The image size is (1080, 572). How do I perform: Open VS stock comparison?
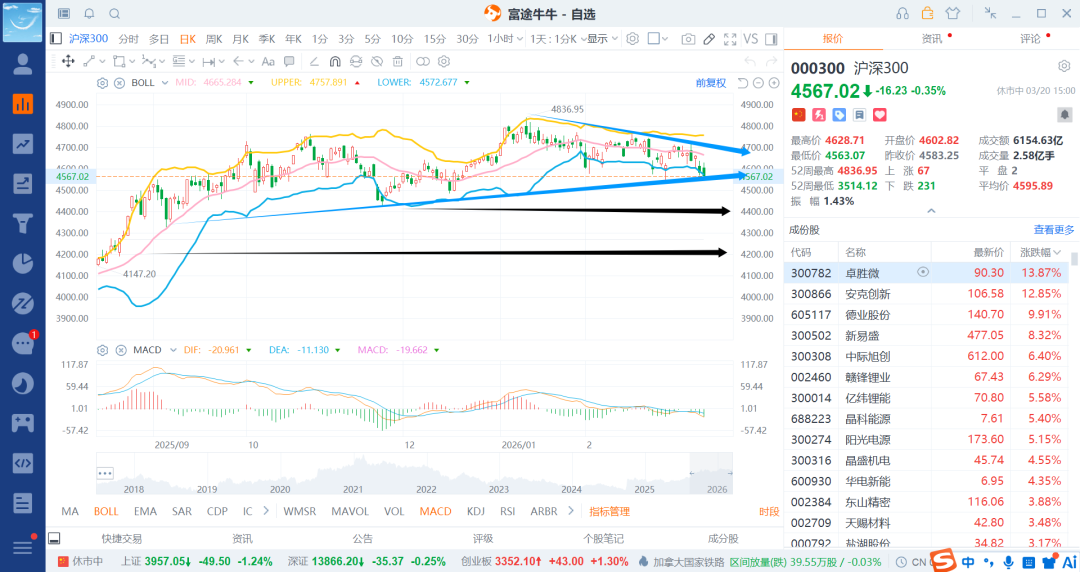click(x=751, y=39)
